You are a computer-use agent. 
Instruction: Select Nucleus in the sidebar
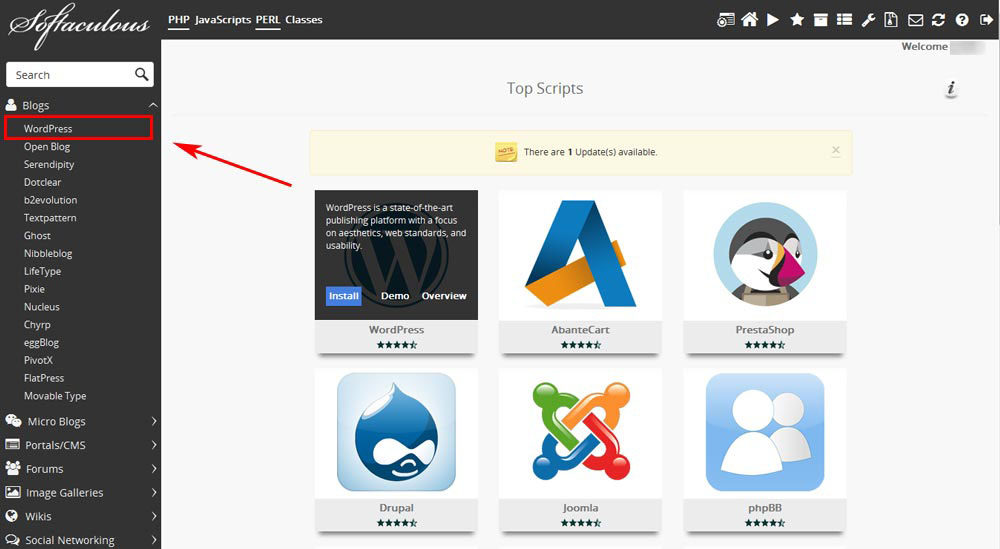click(x=41, y=307)
